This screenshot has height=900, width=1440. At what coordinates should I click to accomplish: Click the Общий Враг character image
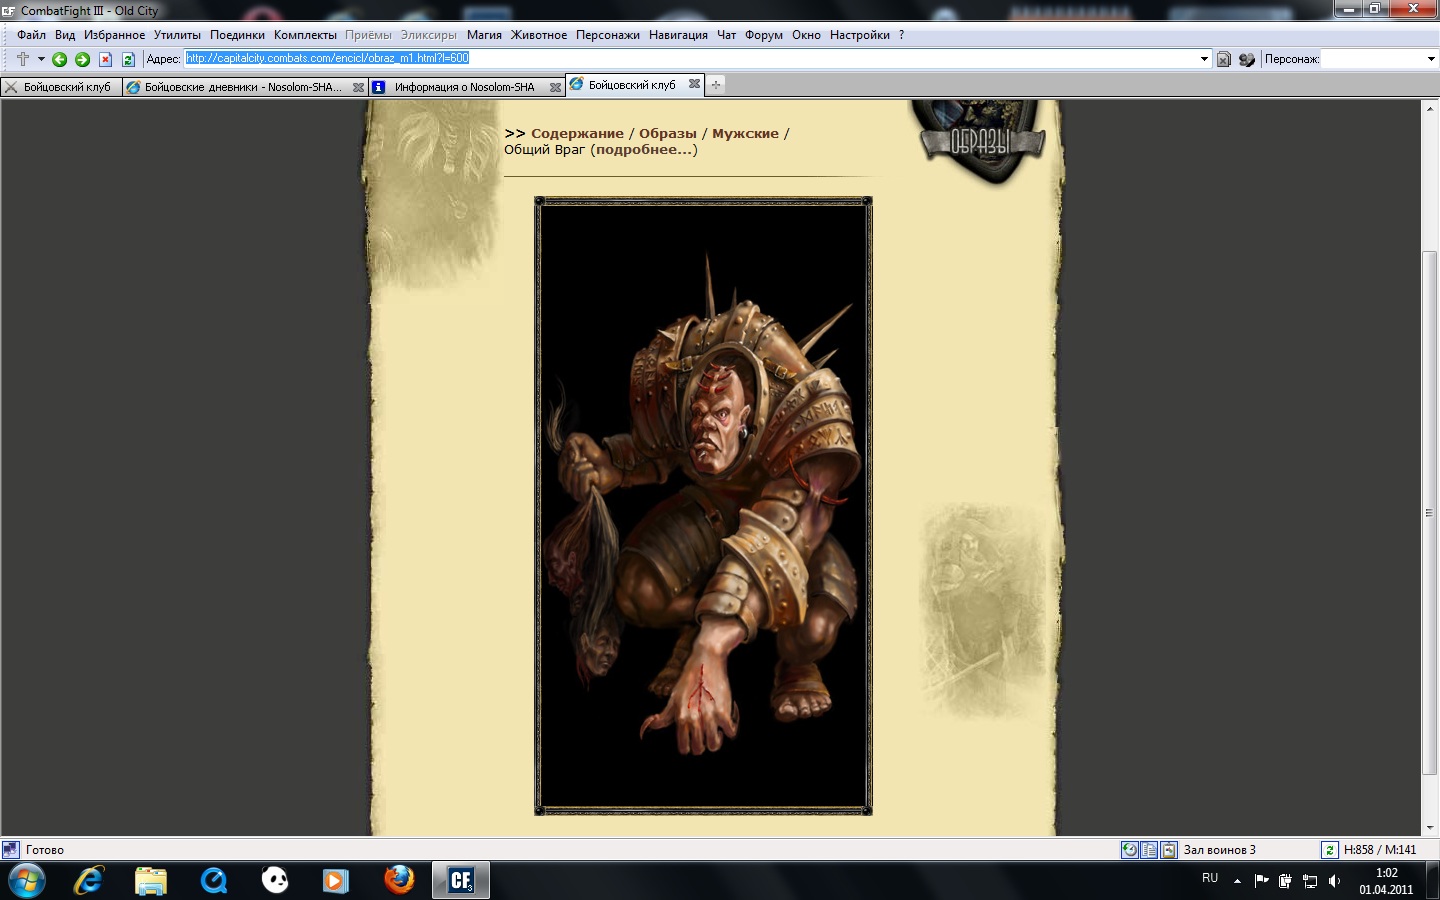(x=703, y=505)
